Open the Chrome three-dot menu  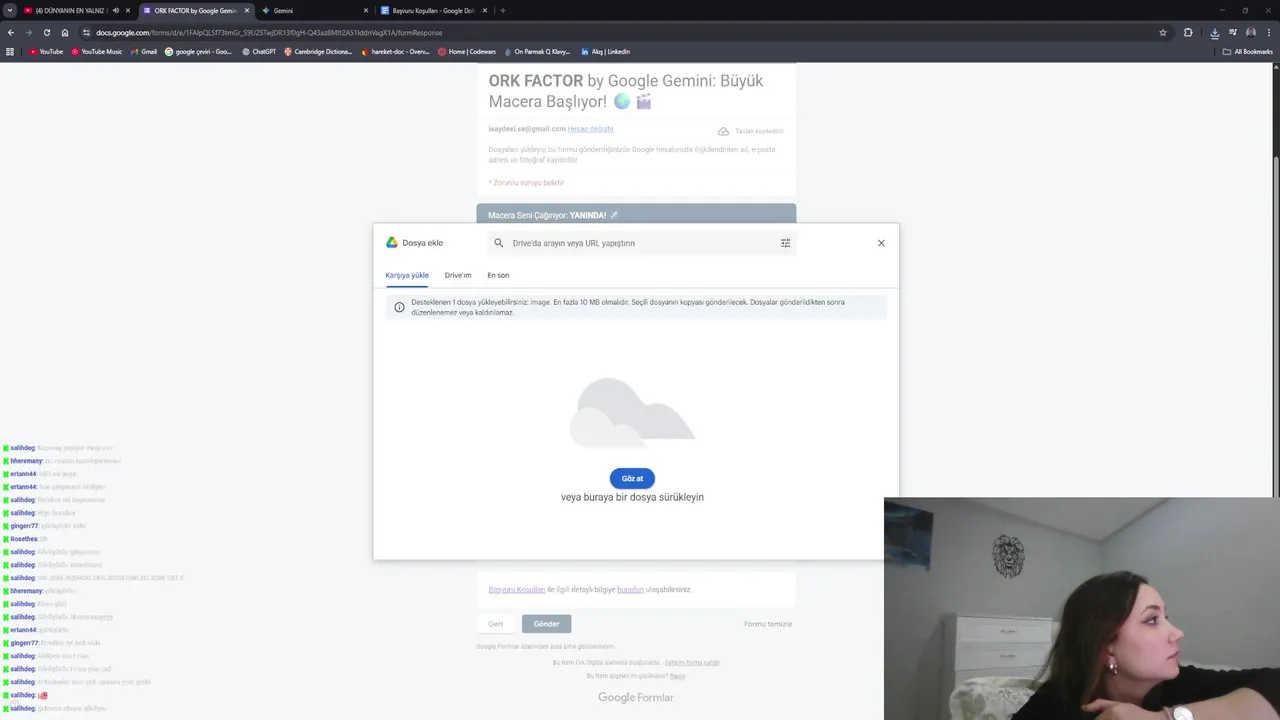tap(1268, 32)
